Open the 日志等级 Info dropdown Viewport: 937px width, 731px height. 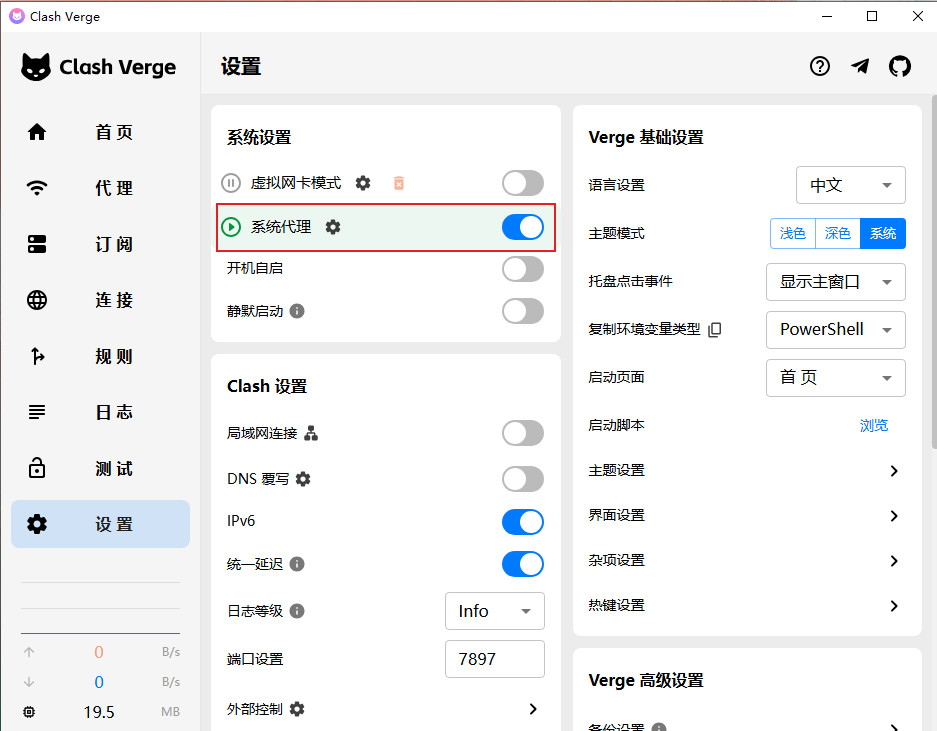pyautogui.click(x=494, y=611)
